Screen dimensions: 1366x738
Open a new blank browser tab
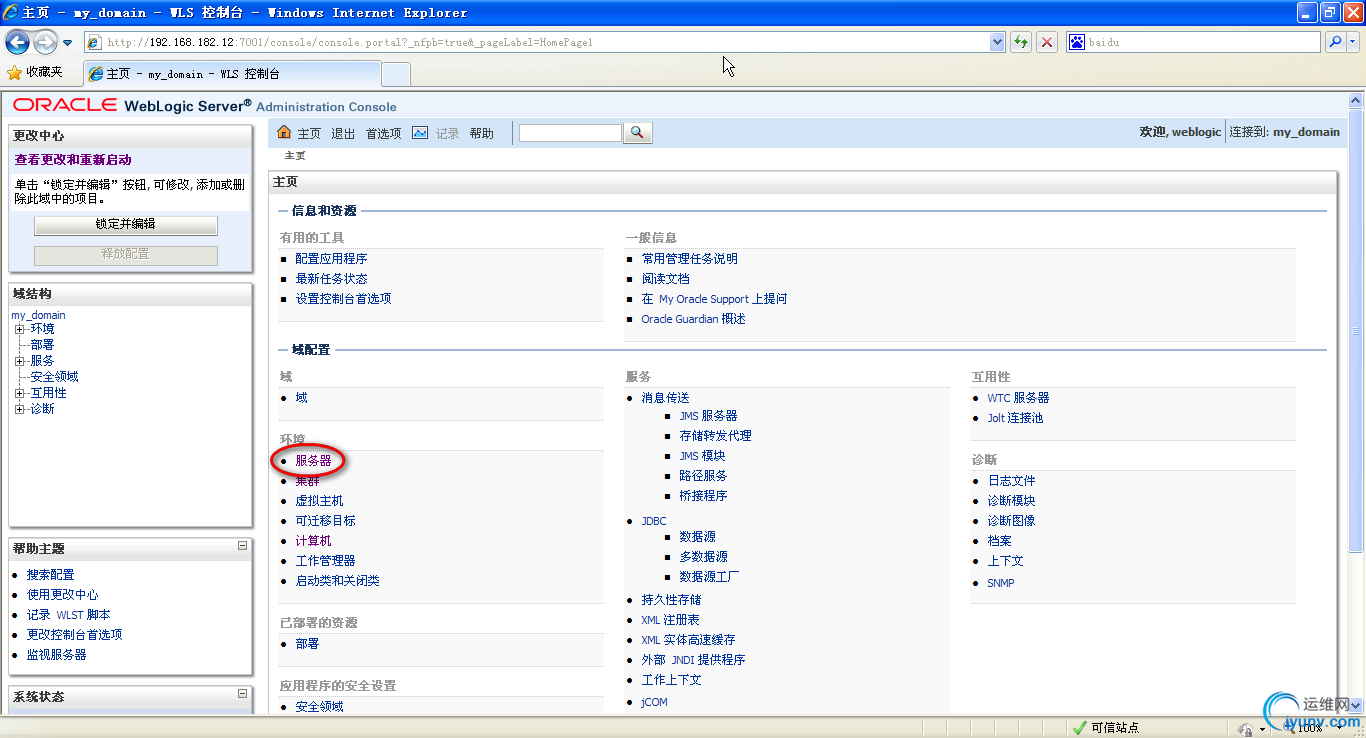396,75
